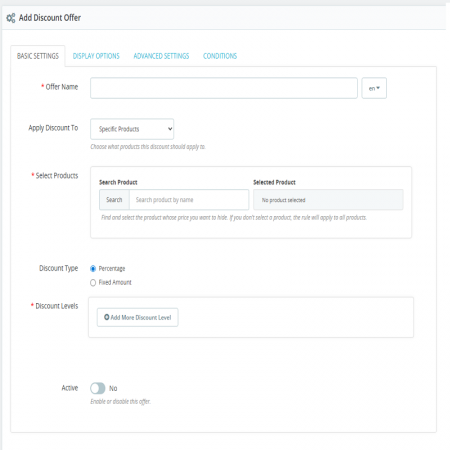The width and height of the screenshot is (450, 450).
Task: Open the Advanced Settings tab
Action: 161,56
